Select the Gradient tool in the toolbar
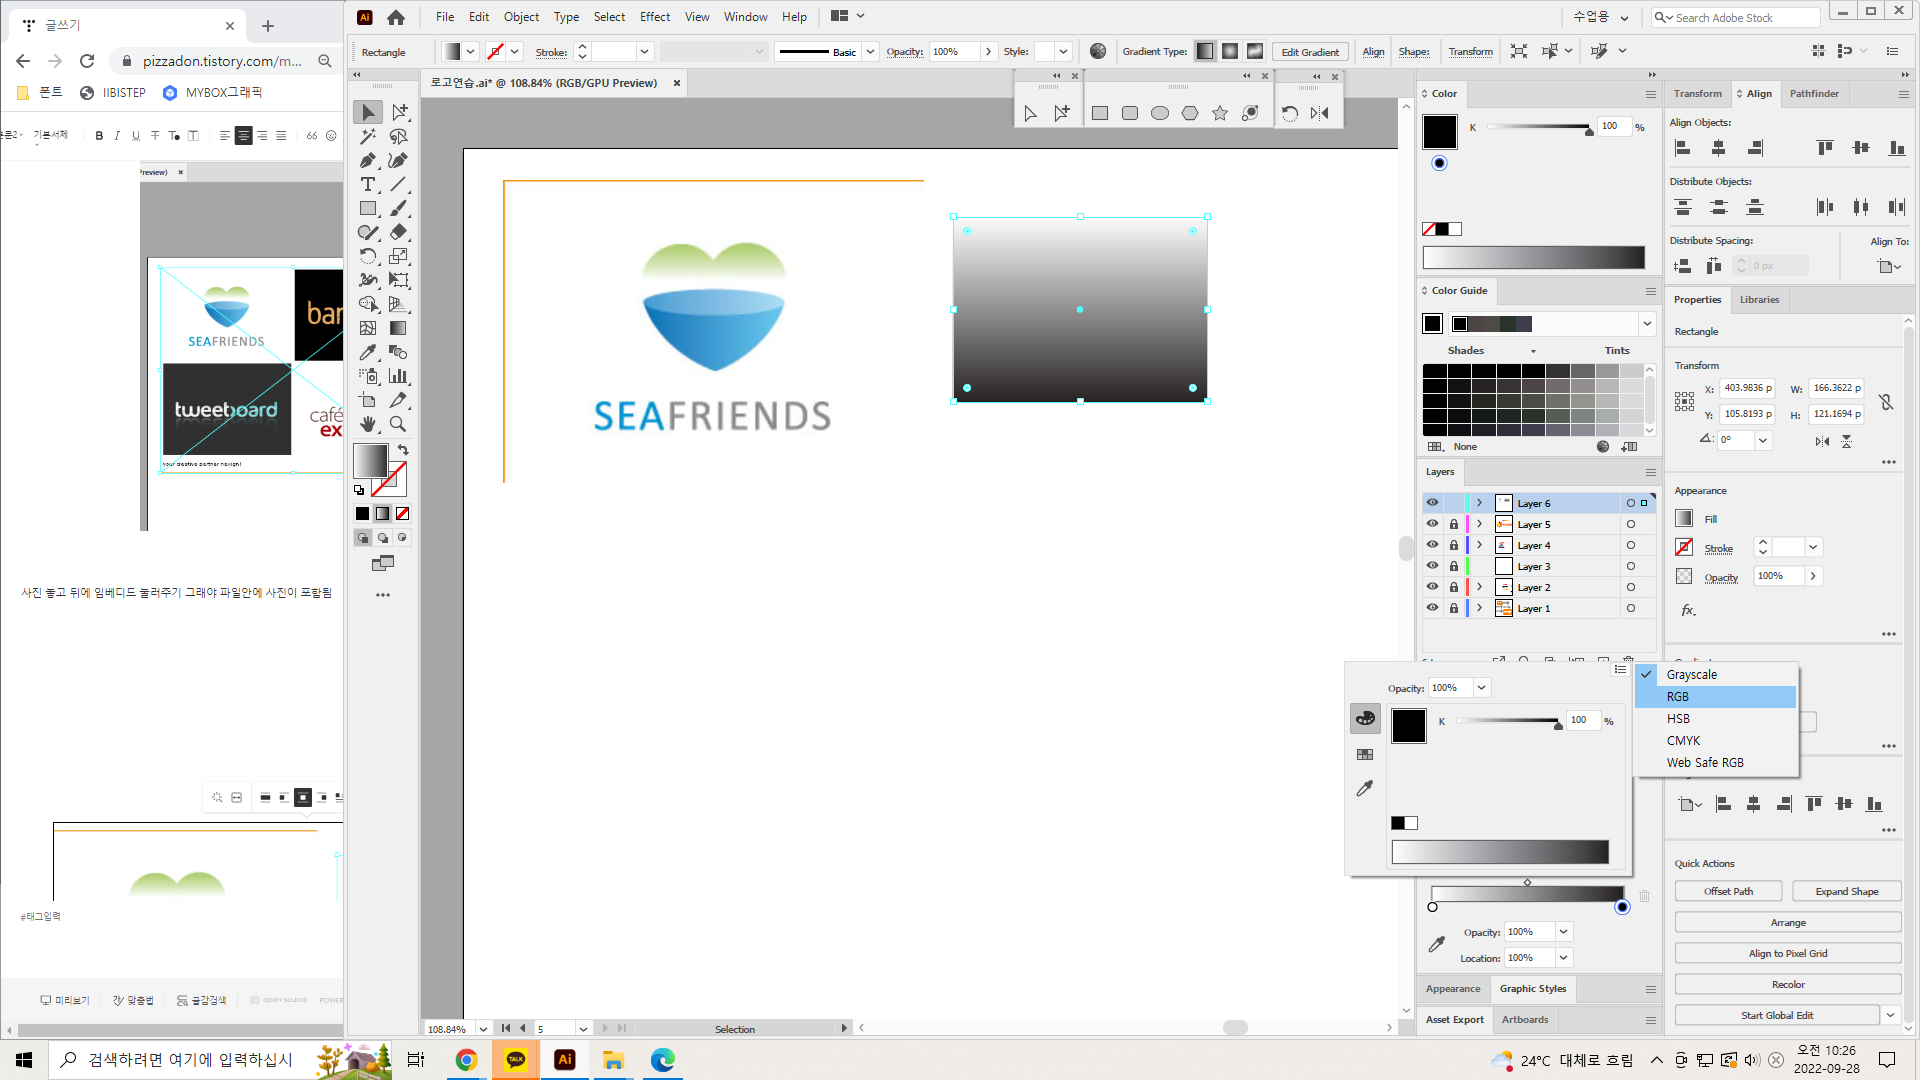1920x1080 pixels. click(398, 328)
